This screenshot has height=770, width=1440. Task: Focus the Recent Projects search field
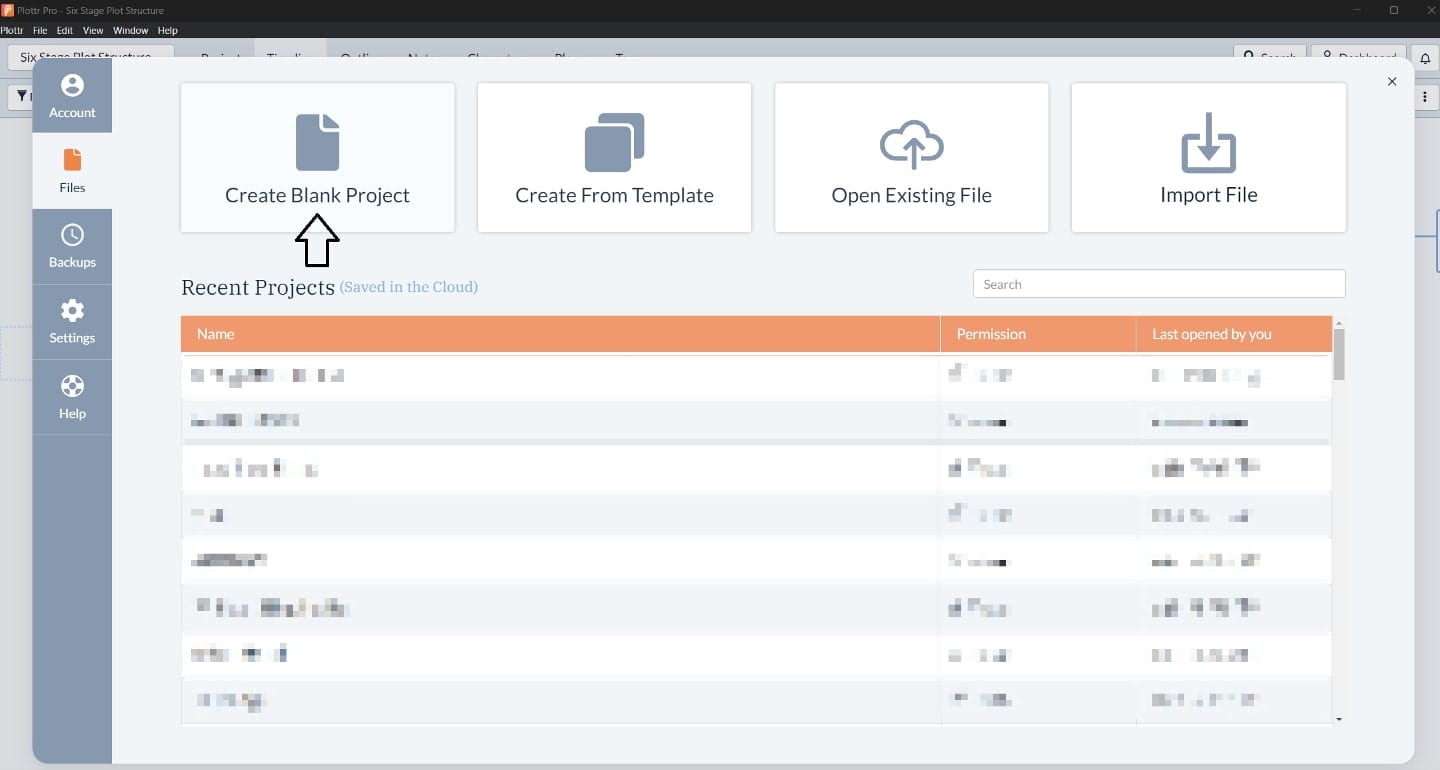point(1159,284)
